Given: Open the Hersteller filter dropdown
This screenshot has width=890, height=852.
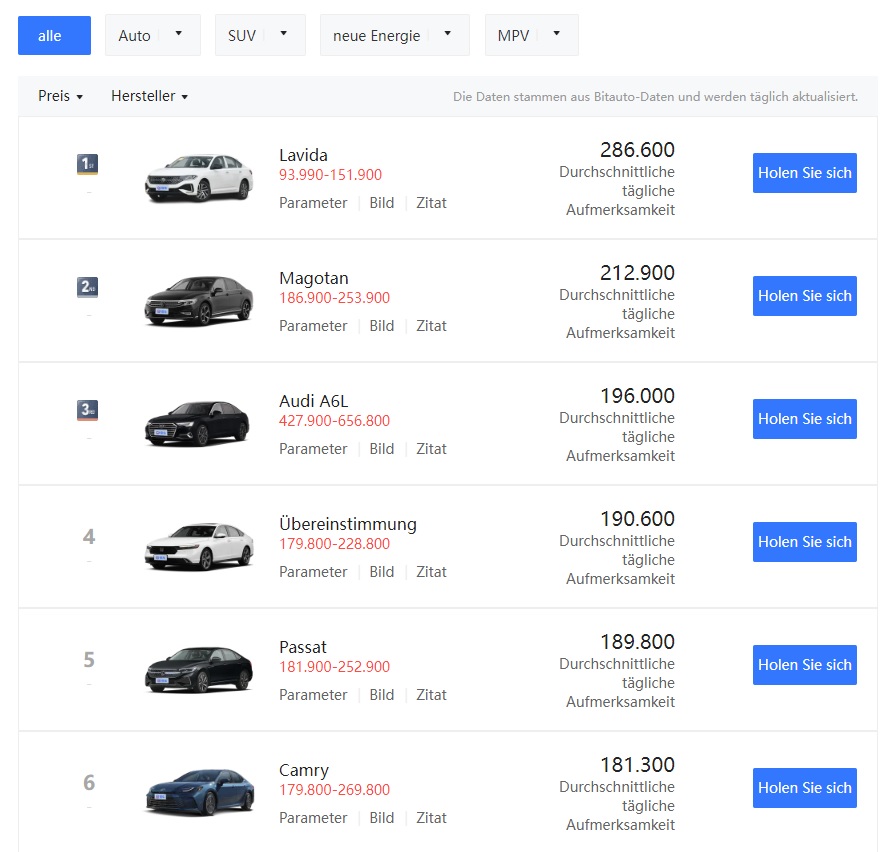Looking at the screenshot, I should pyautogui.click(x=149, y=96).
